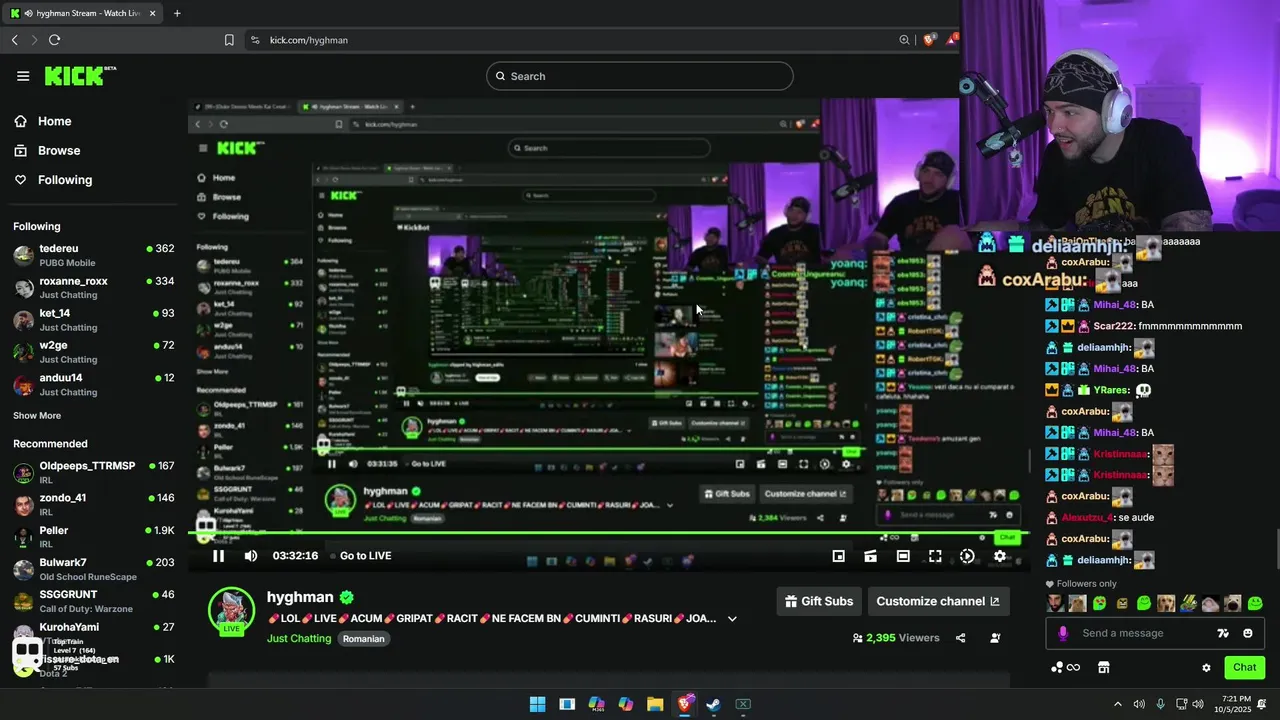
Task: Jump to live with Go to LIVE
Action: 365,556
